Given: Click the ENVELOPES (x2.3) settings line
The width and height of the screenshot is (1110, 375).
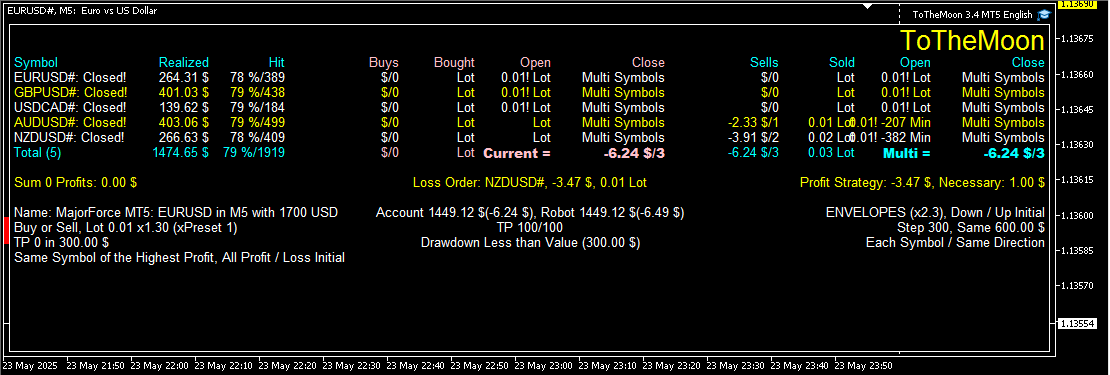Looking at the screenshot, I should (x=935, y=212).
